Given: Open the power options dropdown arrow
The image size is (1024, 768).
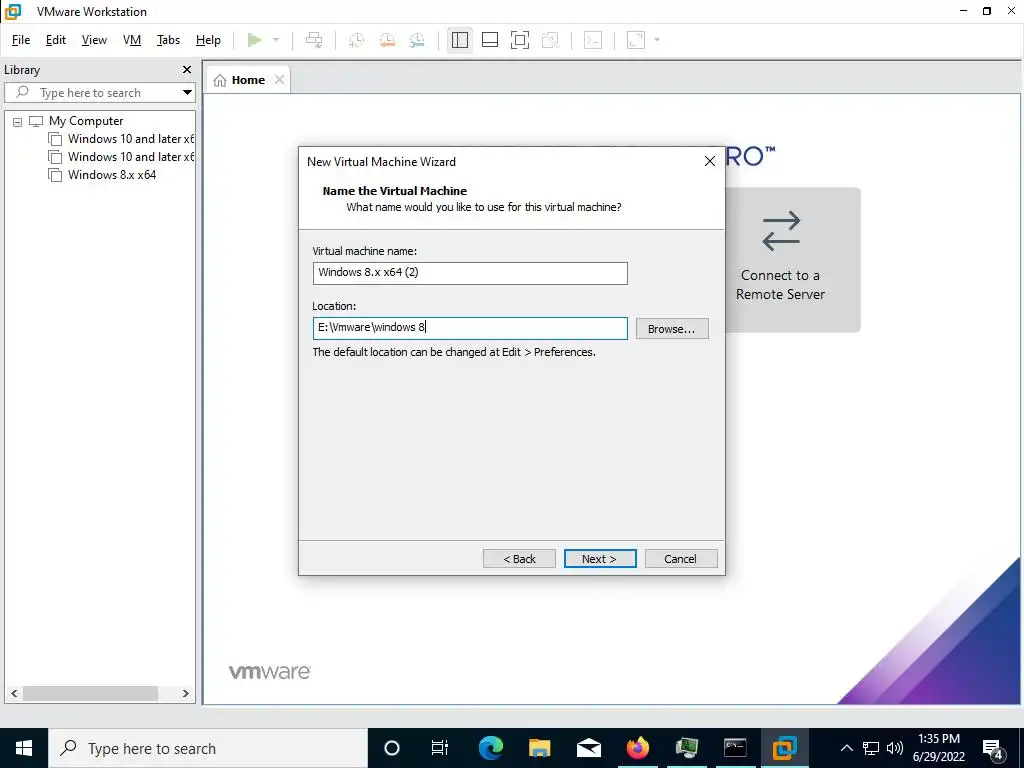Looking at the screenshot, I should pos(276,40).
